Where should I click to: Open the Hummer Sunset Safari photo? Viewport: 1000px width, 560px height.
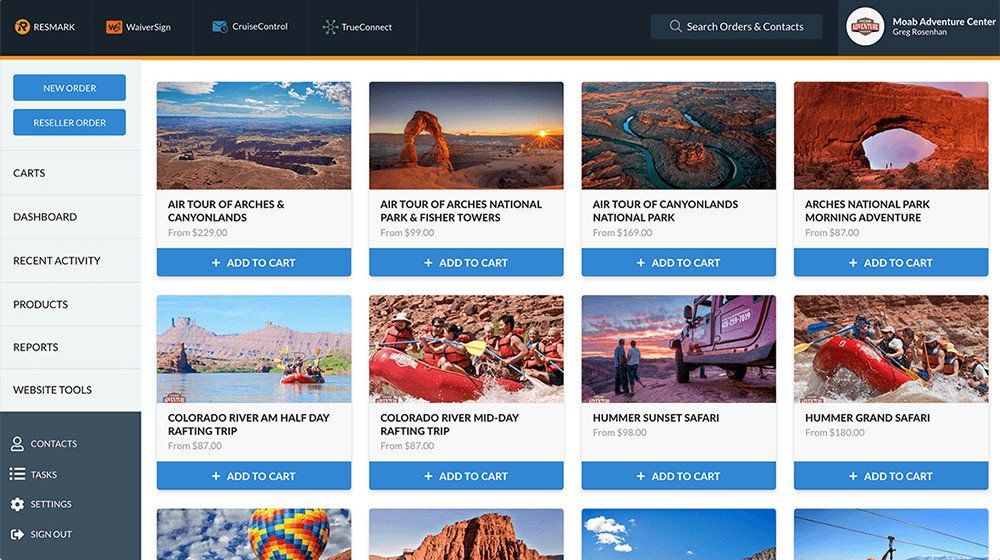pyautogui.click(x=679, y=349)
